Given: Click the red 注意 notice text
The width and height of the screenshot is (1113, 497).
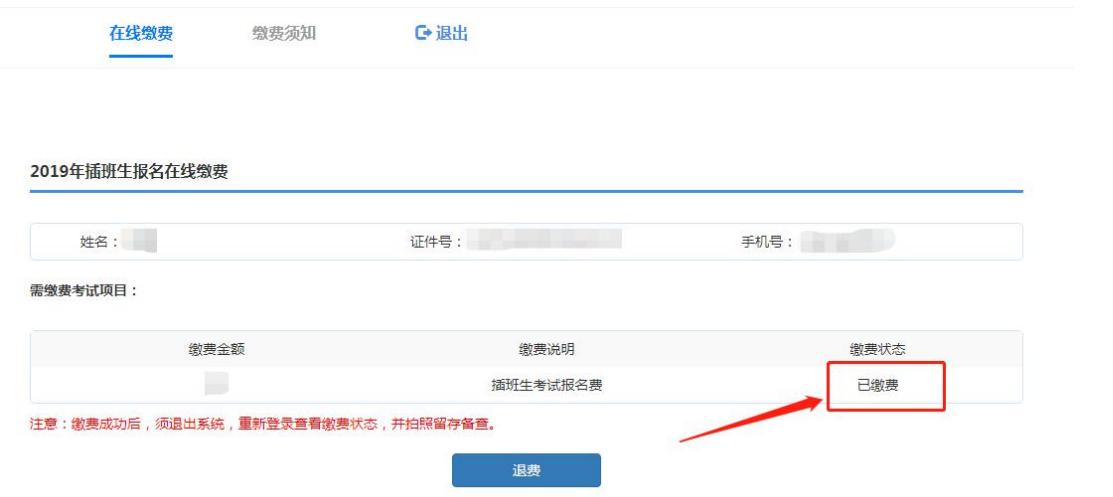Looking at the screenshot, I should pyautogui.click(x=262, y=425).
